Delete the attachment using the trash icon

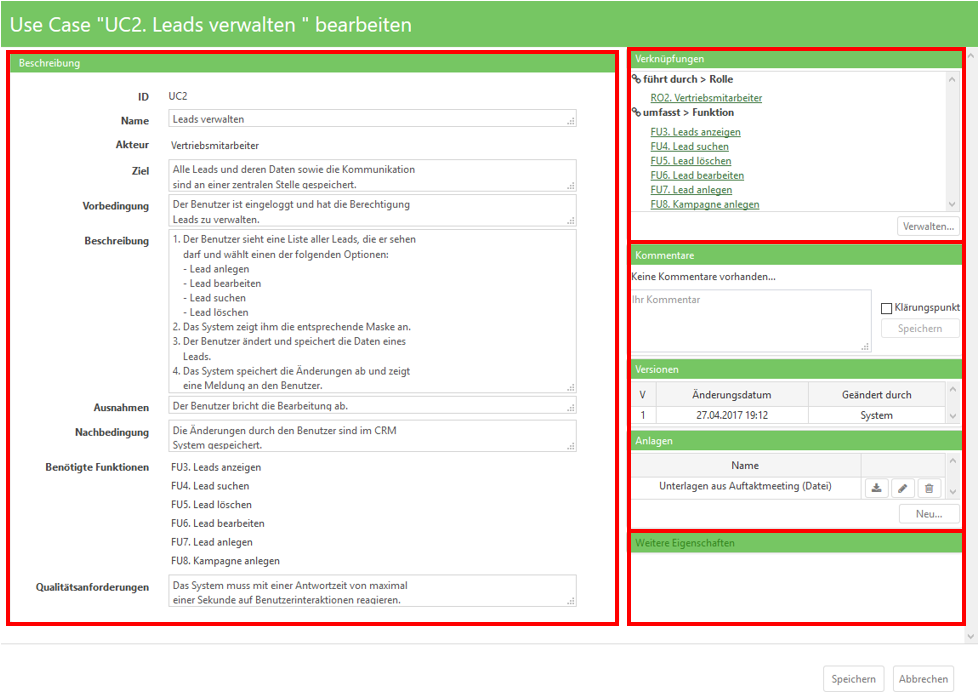pyautogui.click(x=929, y=488)
